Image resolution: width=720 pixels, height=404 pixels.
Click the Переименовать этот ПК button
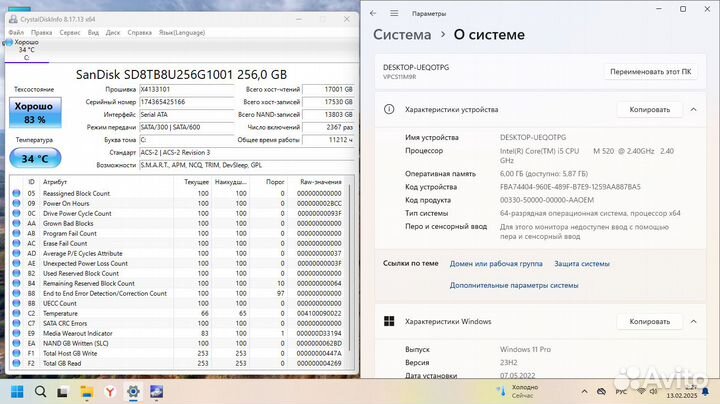click(650, 72)
